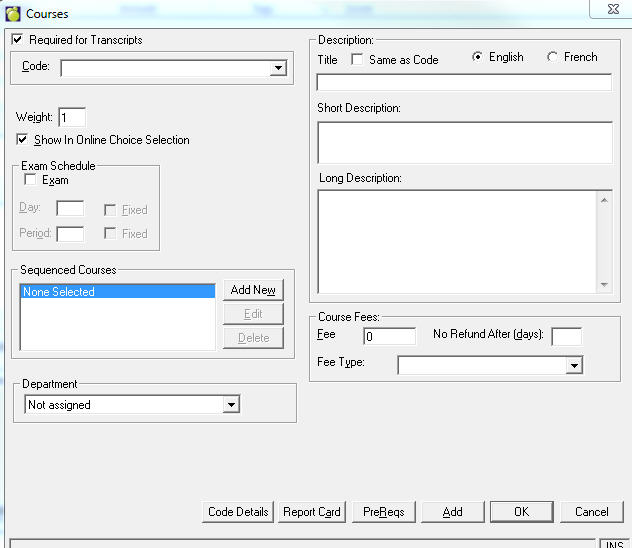Select the French language radio button

[x=553, y=58]
